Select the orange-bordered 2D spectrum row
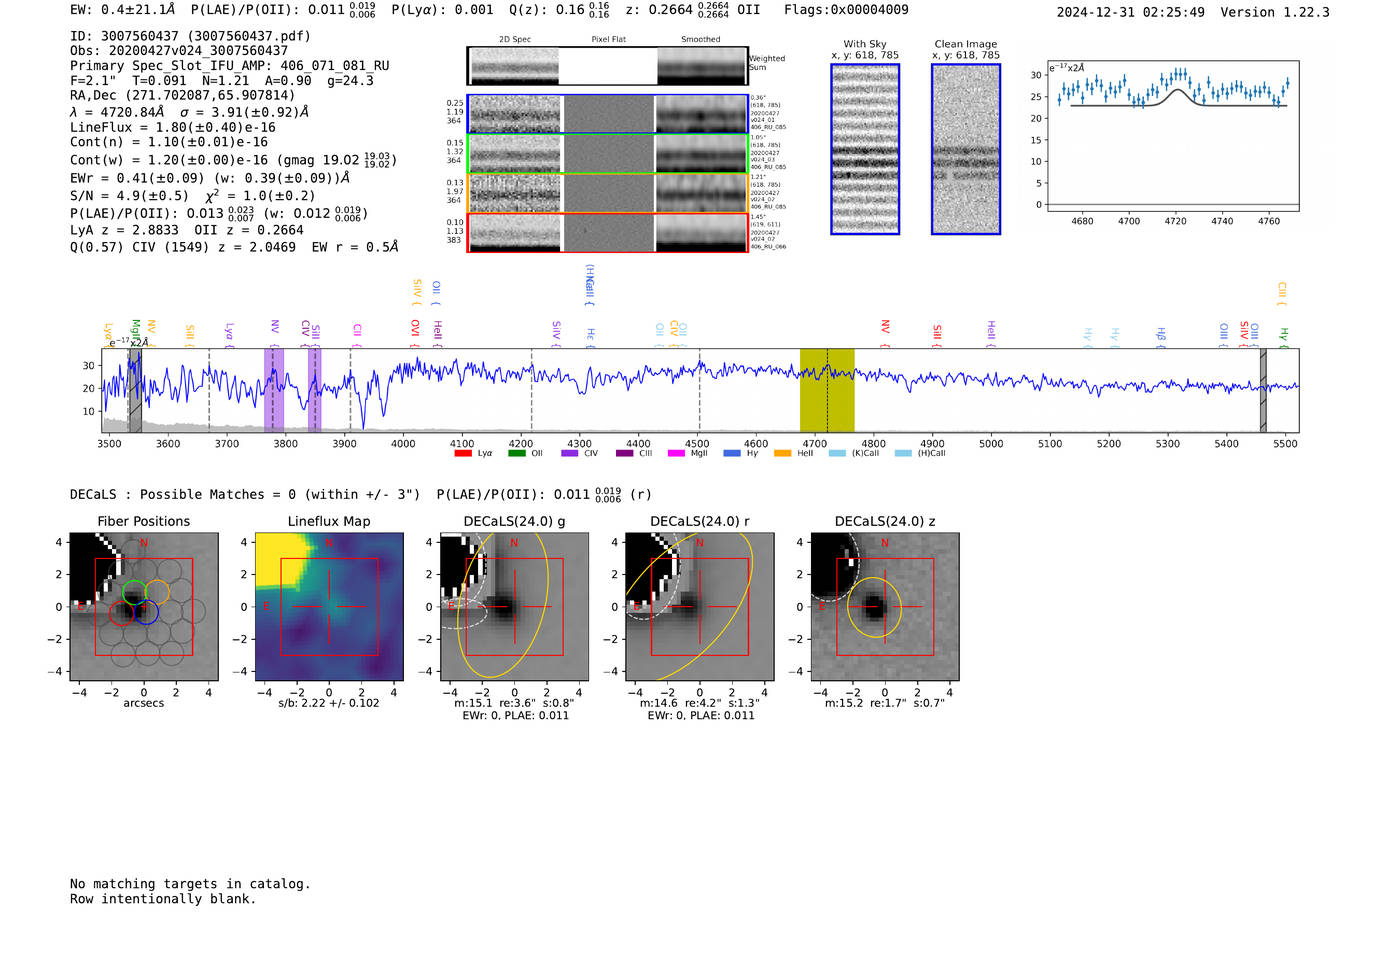The height and width of the screenshot is (953, 1400). tap(607, 193)
